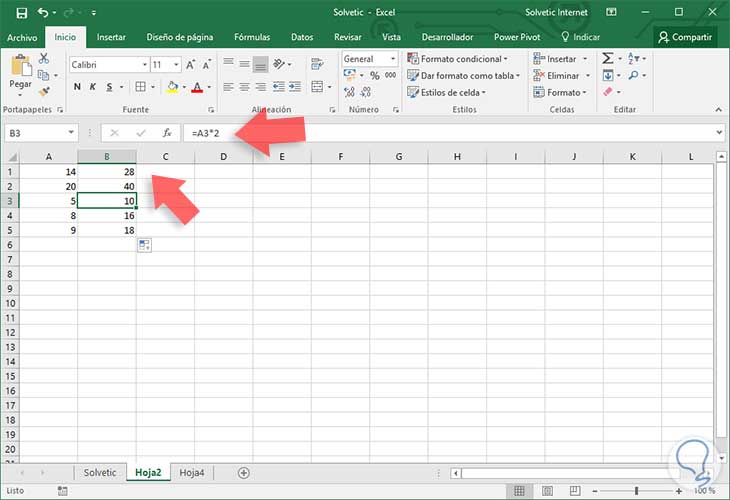Apply the red font color A

tap(197, 87)
